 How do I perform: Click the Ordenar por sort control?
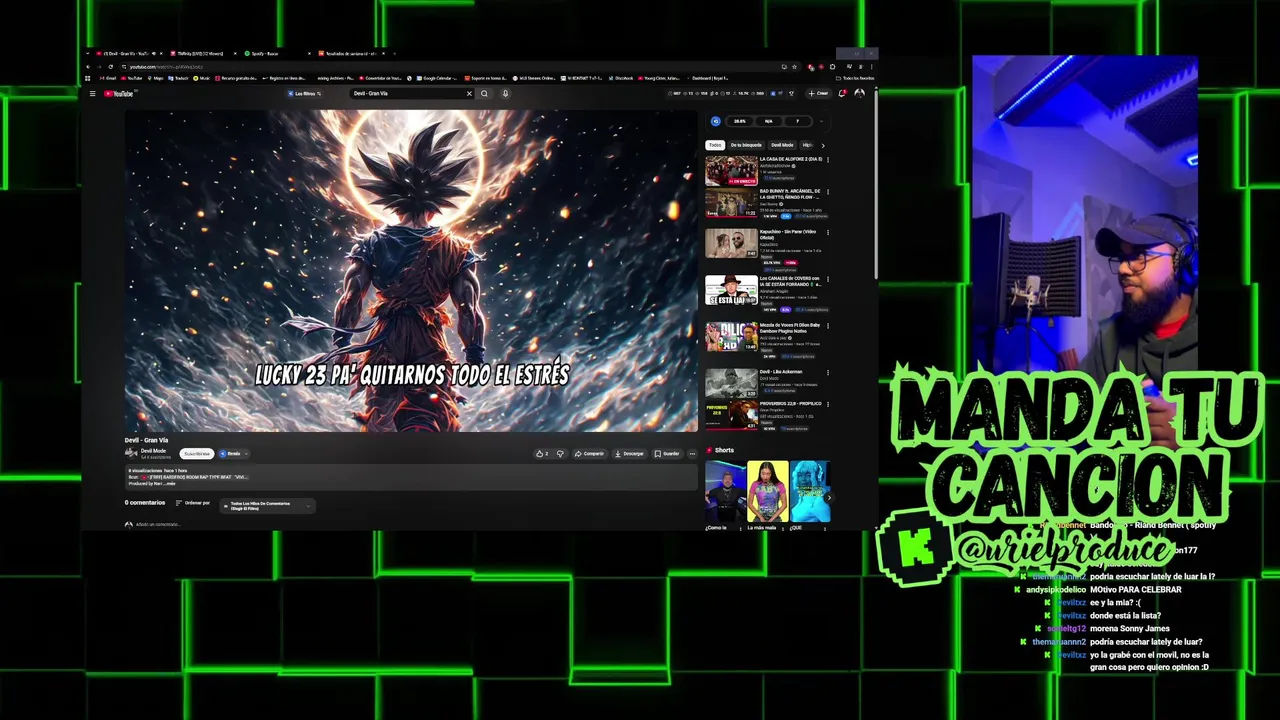193,503
